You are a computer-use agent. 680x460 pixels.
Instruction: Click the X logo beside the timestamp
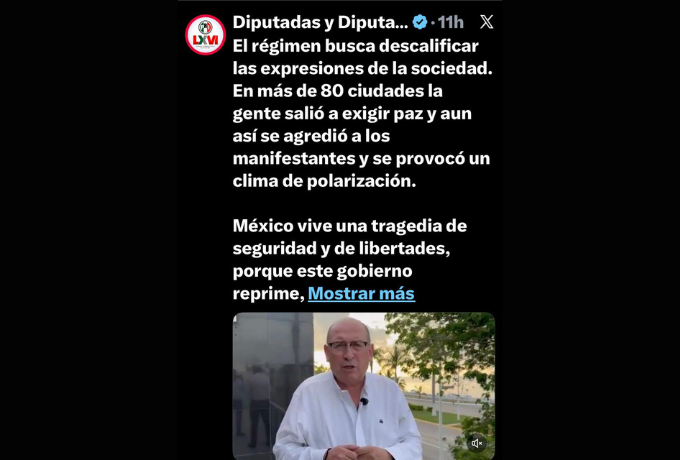pos(487,22)
